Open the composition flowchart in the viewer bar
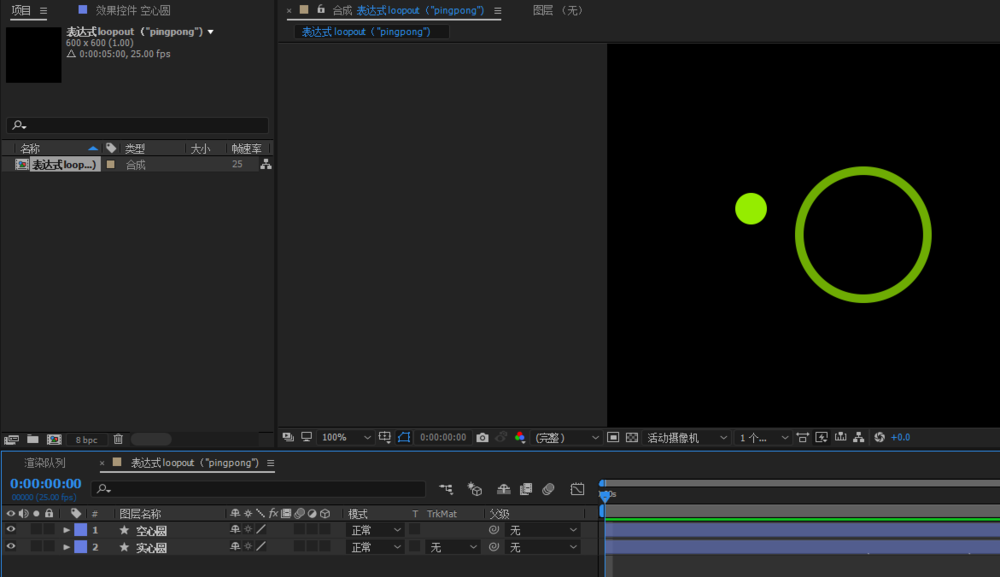This screenshot has height=577, width=1000. pos(859,437)
